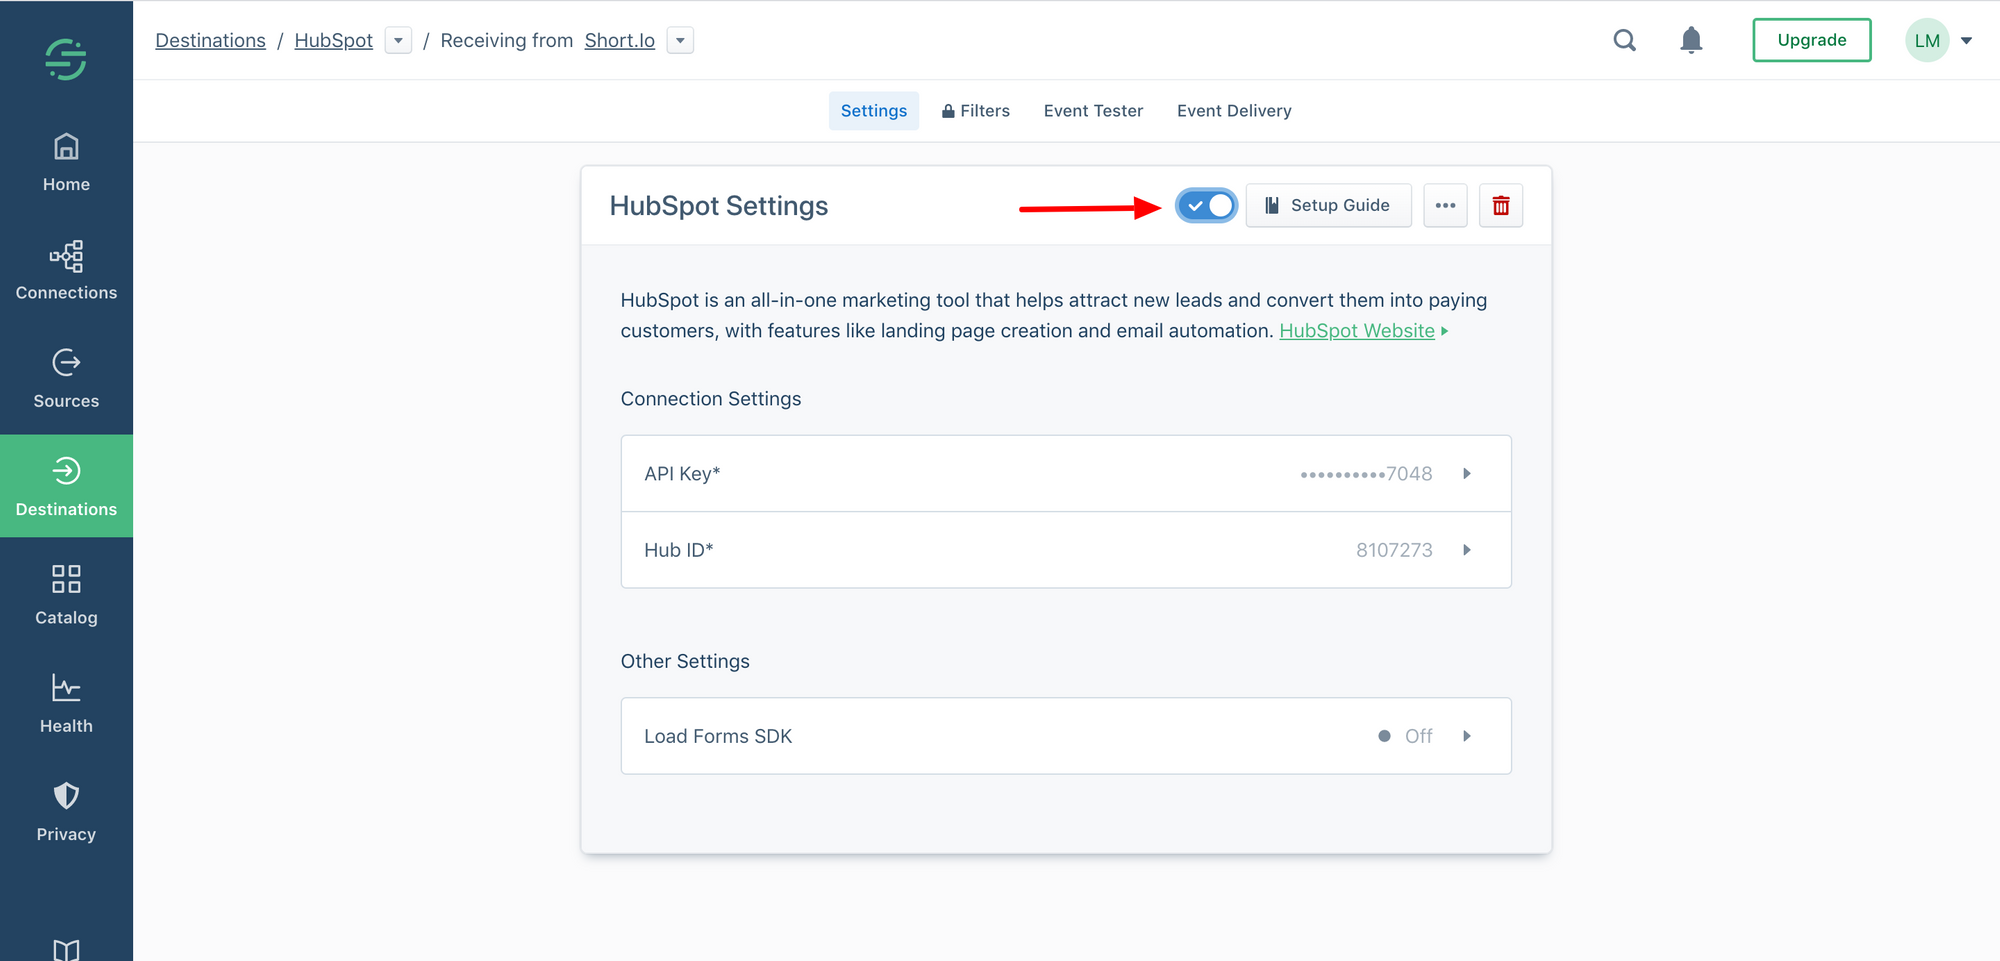The width and height of the screenshot is (2000, 961).
Task: Open the LM account menu
Action: pos(1940,40)
